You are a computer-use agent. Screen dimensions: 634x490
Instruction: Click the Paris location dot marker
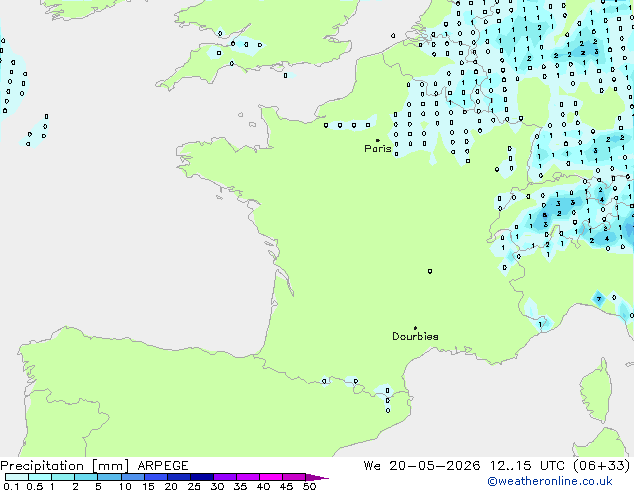coord(378,140)
